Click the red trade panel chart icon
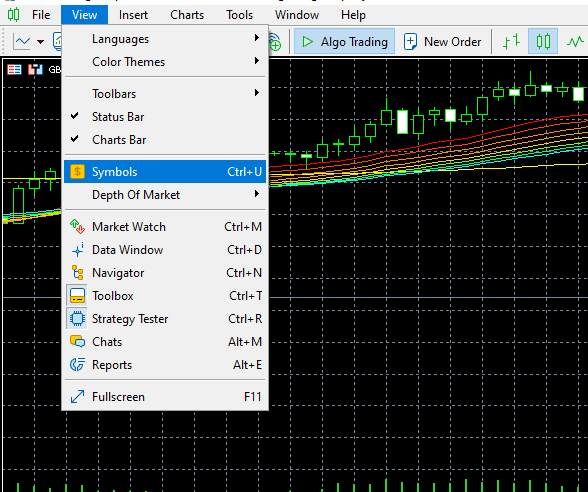Screen dimensions: 588x492 [x=14, y=70]
